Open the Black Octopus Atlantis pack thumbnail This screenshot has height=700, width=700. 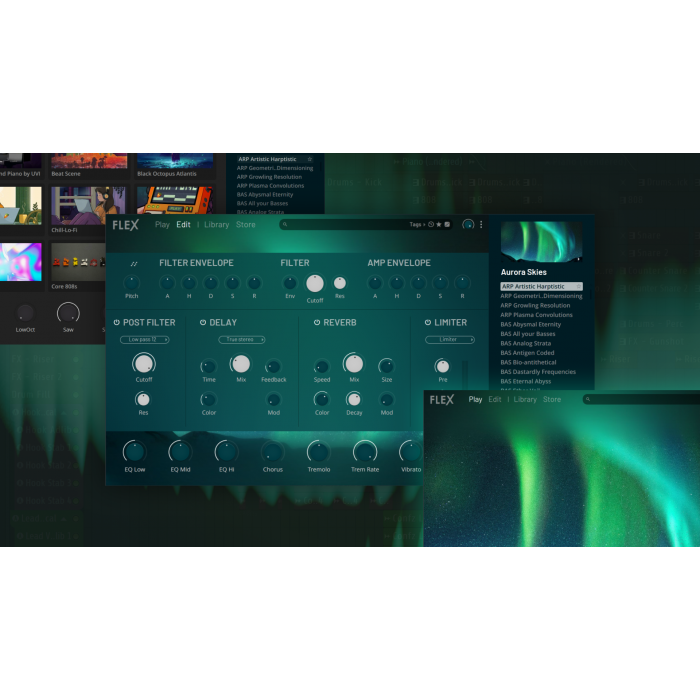click(175, 161)
